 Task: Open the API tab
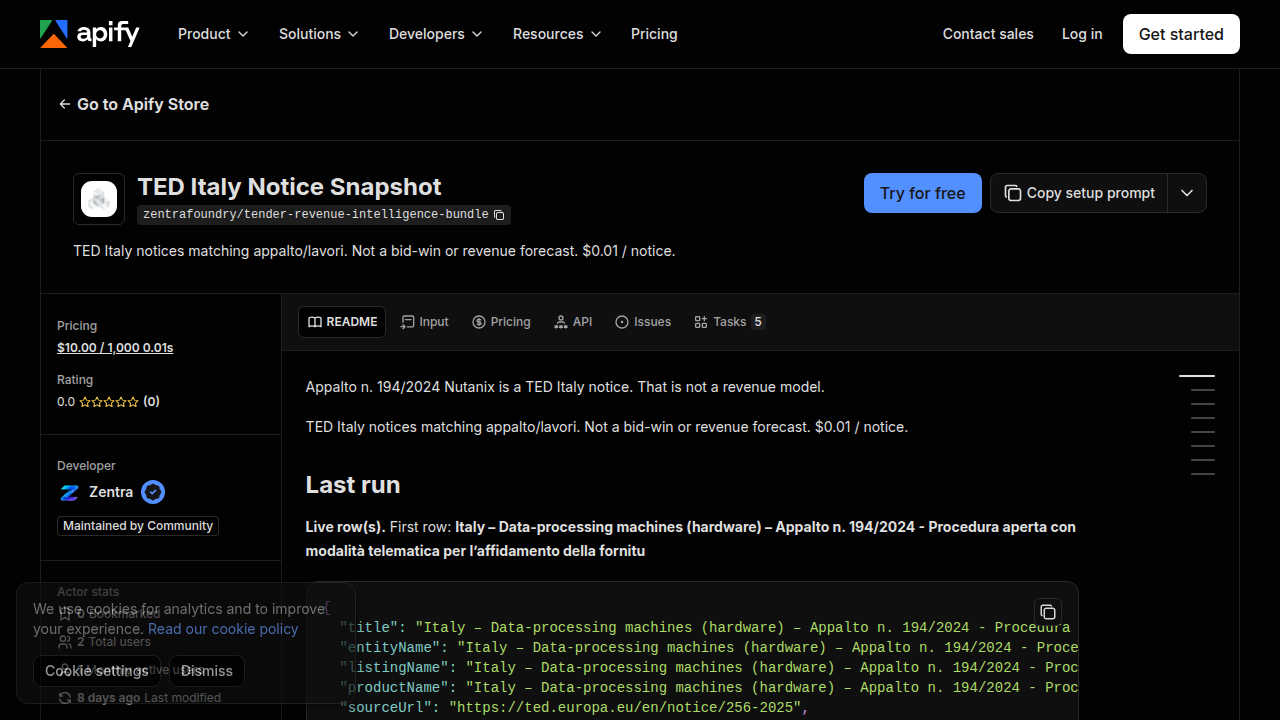574,322
